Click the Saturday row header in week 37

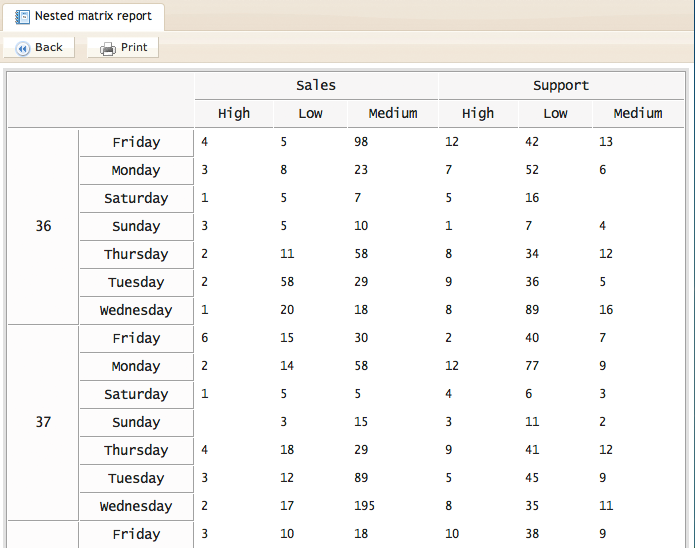[x=136, y=394]
